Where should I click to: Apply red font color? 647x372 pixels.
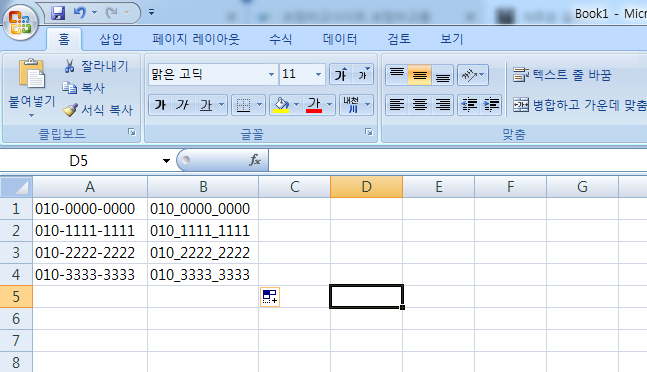coord(314,105)
